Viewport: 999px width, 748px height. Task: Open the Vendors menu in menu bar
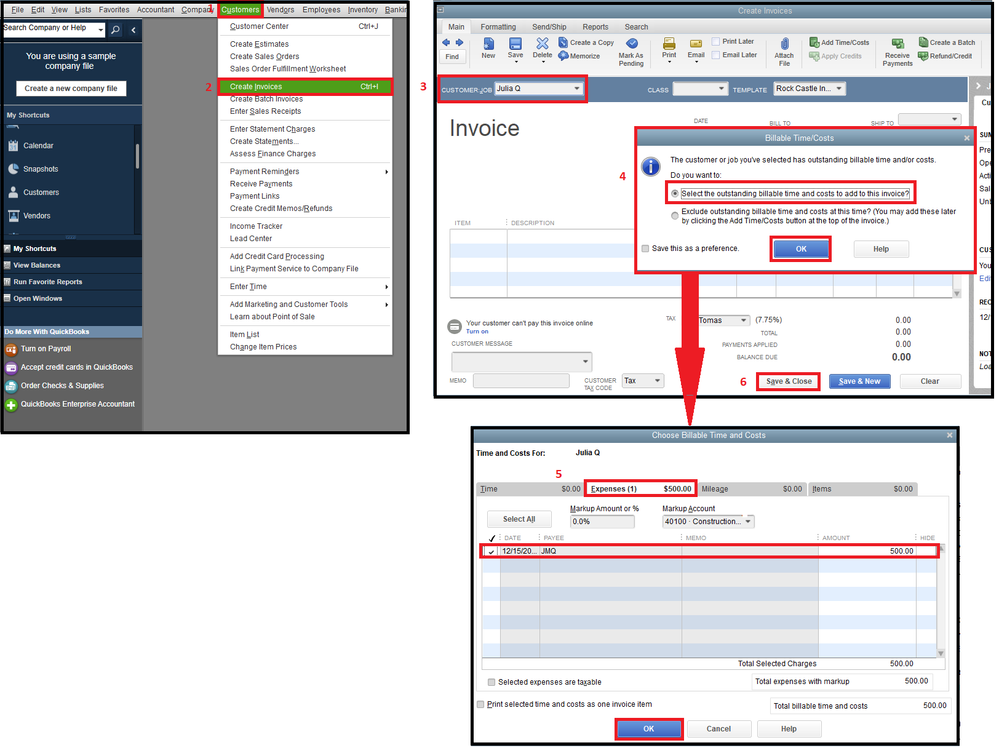280,10
